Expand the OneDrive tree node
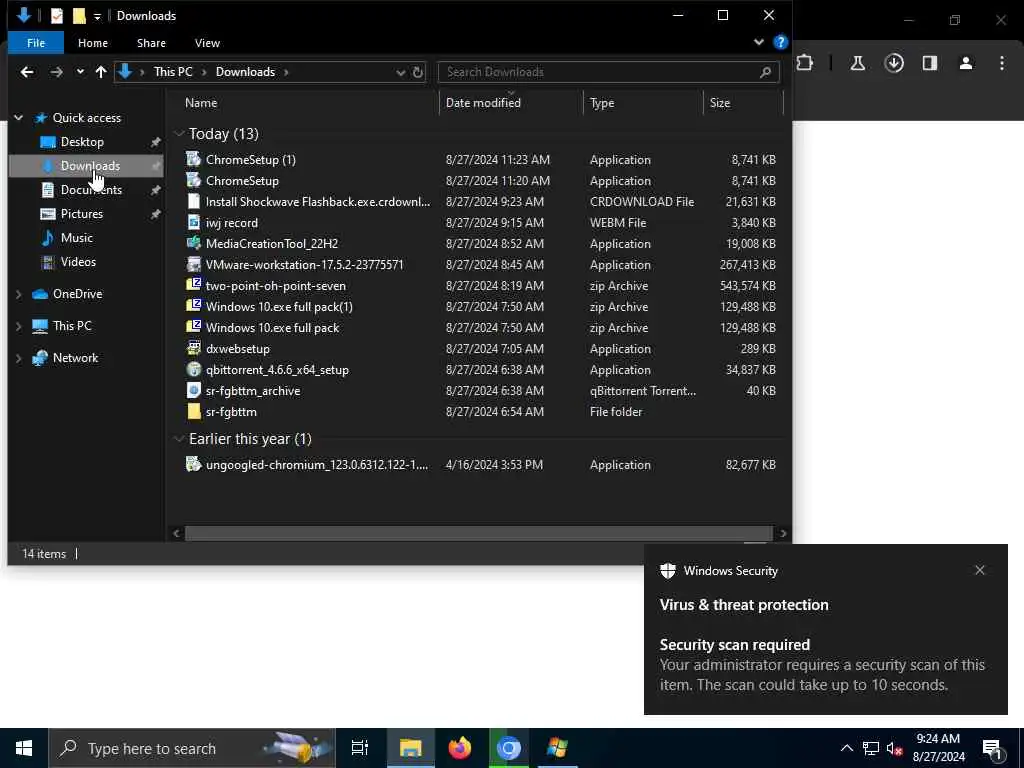 18,294
